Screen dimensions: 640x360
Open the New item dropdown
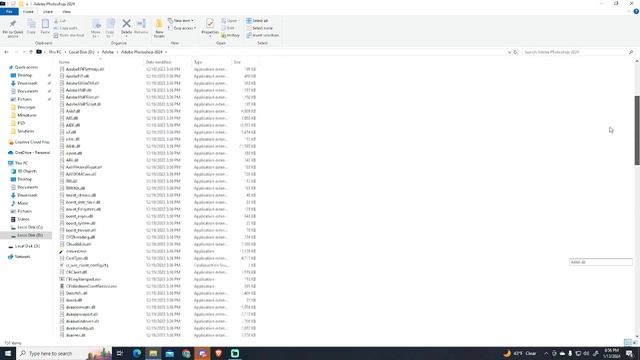tap(181, 21)
